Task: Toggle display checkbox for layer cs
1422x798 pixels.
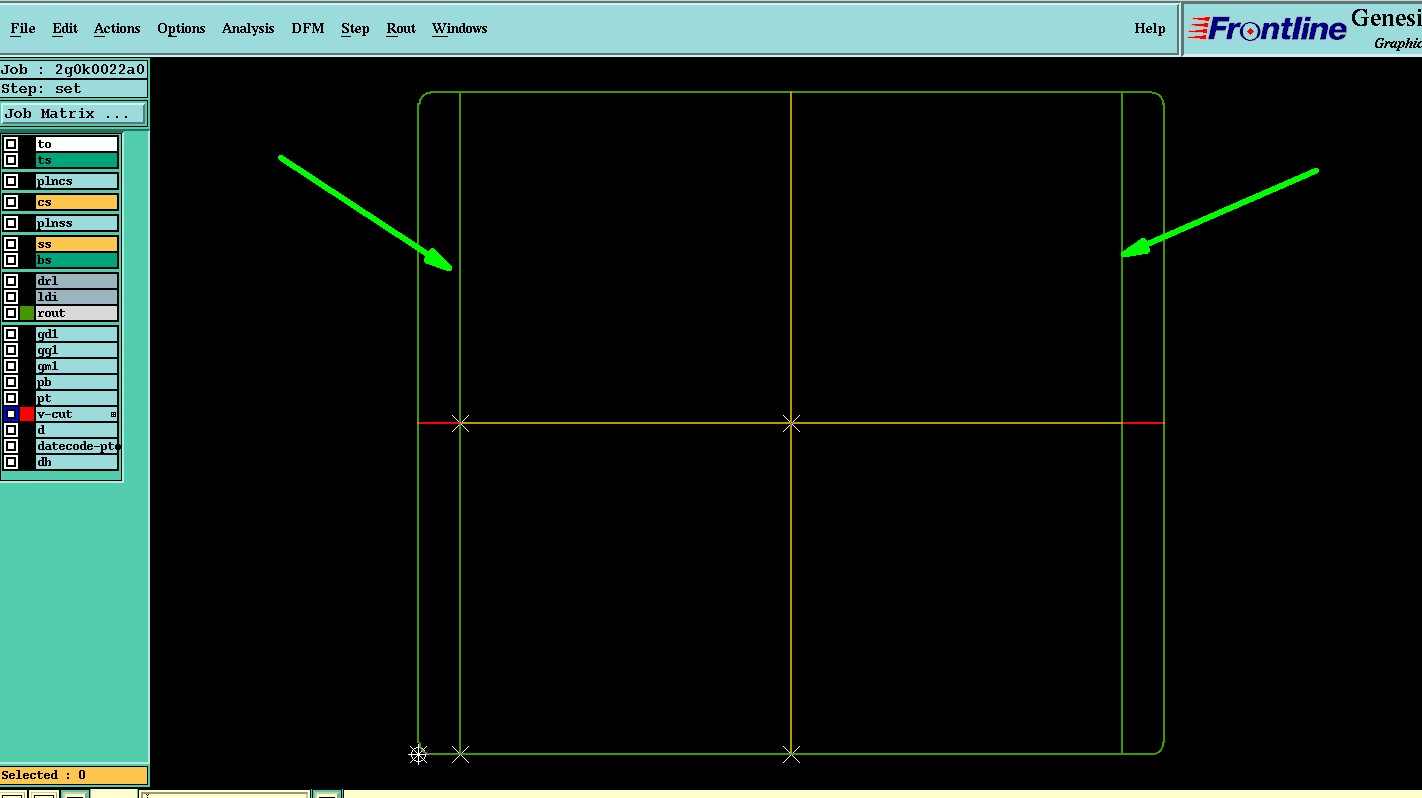Action: coord(11,202)
